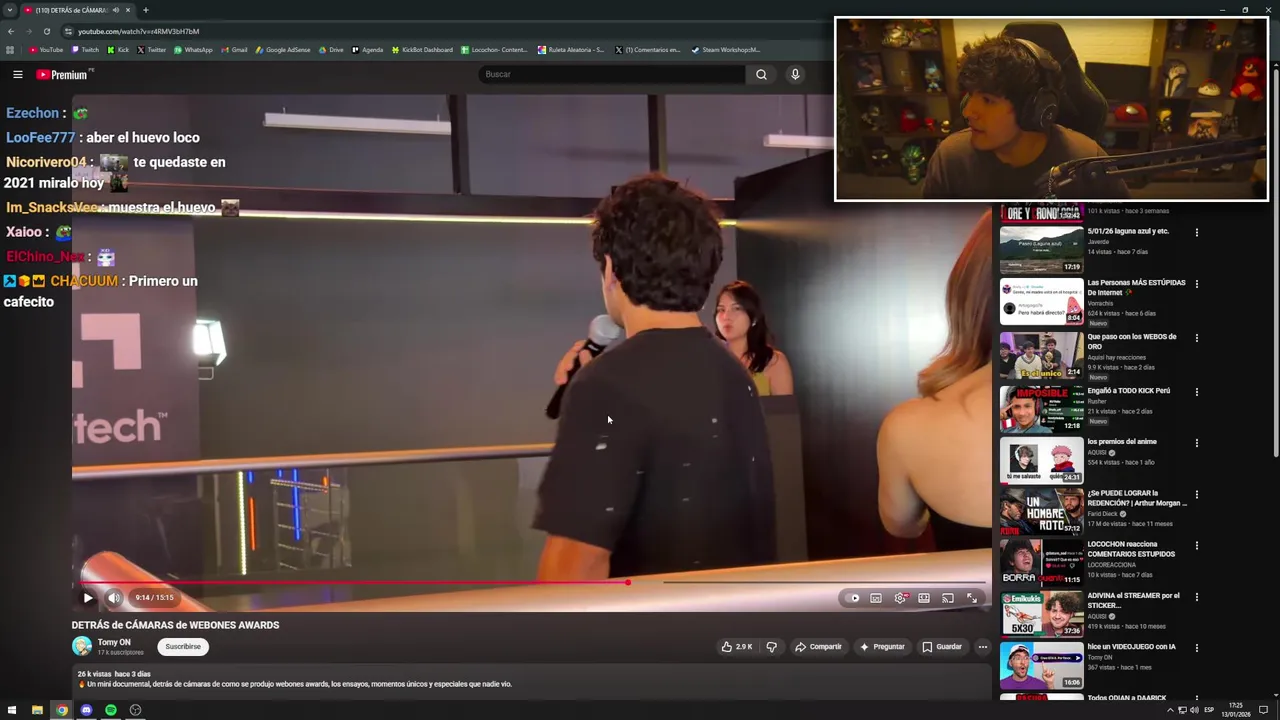The image size is (1280, 720).
Task: Open options for '¿Se PUEDE LOGRAR la REDENCIÓN?'
Action: click(1196, 494)
